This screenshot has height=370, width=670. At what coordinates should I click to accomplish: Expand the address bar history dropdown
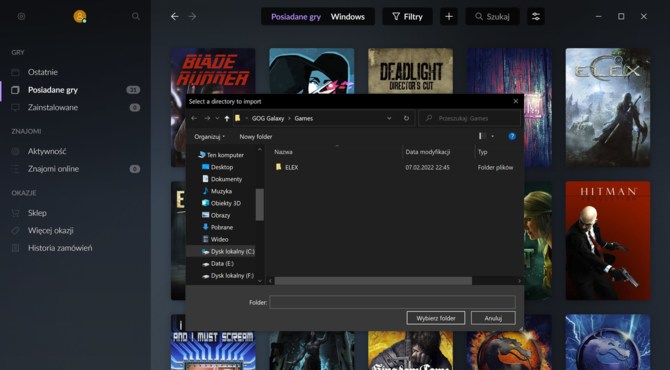tap(389, 118)
